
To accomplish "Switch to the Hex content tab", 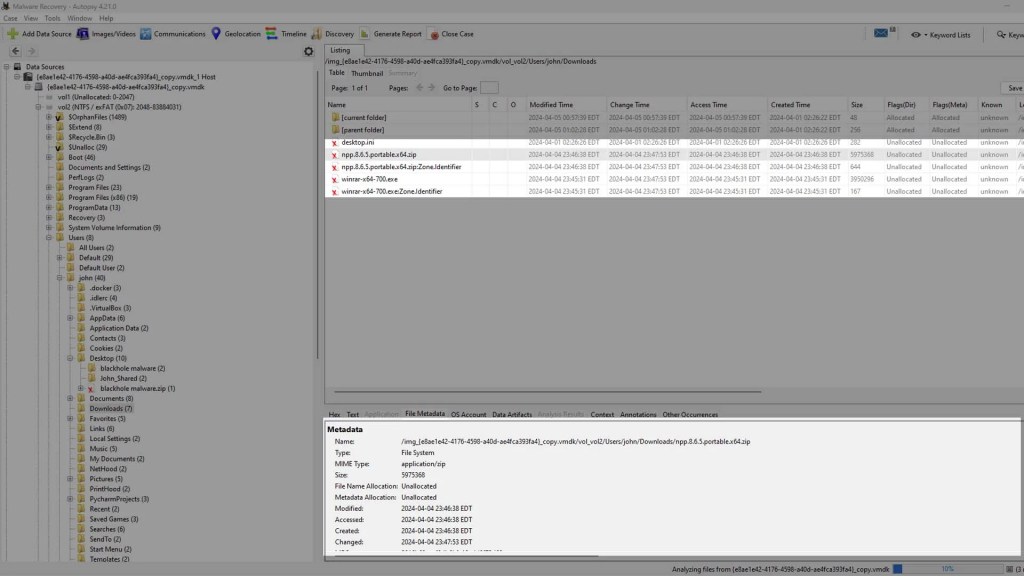I will pyautogui.click(x=334, y=414).
